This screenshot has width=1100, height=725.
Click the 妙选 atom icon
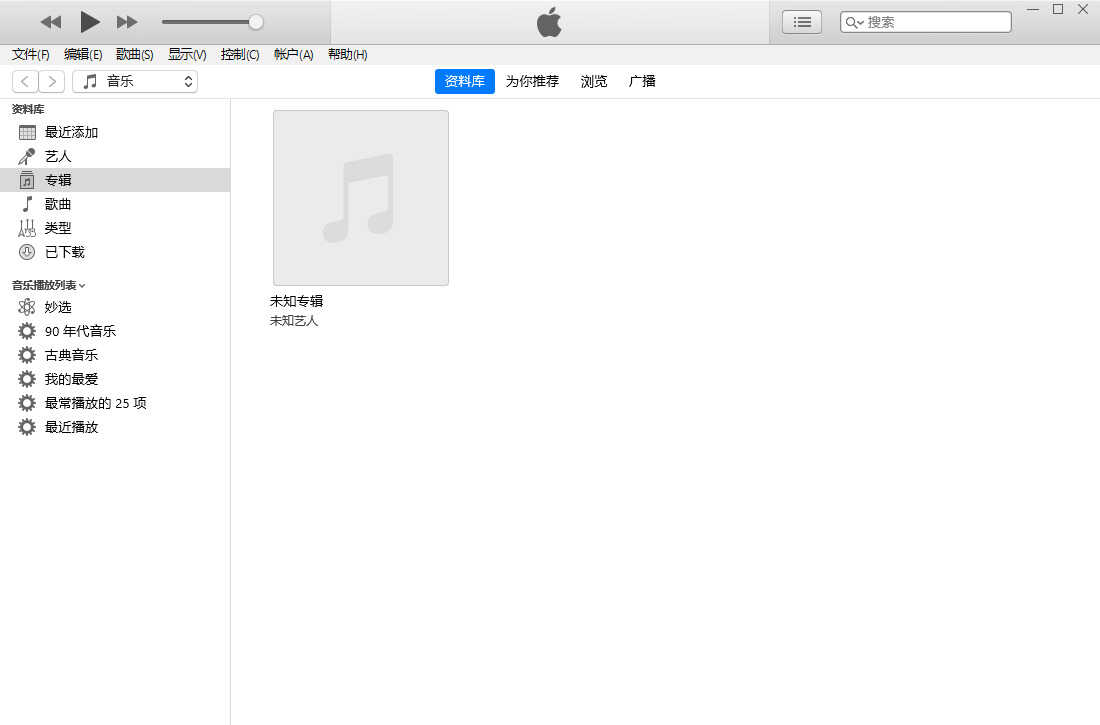[27, 307]
